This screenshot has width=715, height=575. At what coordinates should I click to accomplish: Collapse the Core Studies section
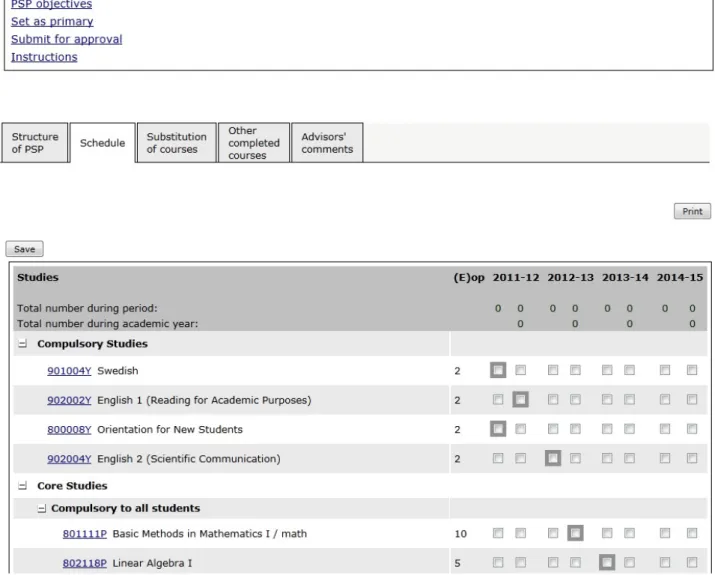click(22, 486)
